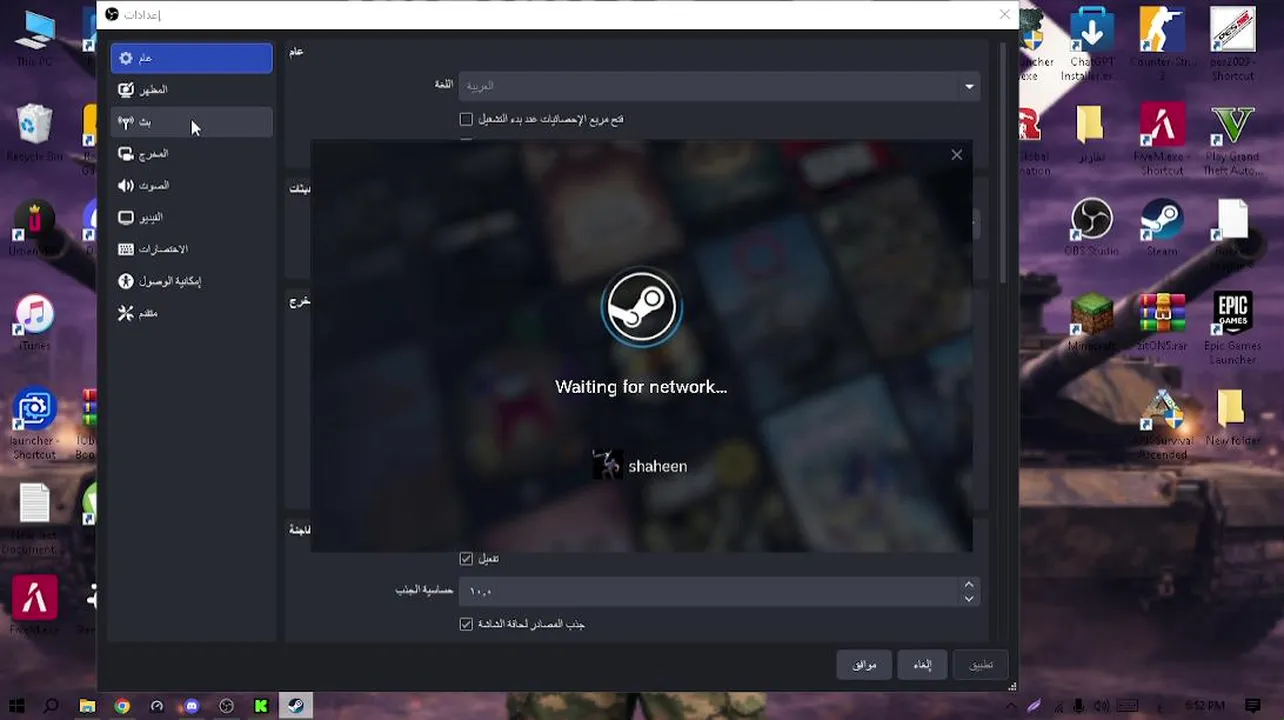The image size is (1284, 720).
Task: Click the taskbar clock
Action: 1203,707
